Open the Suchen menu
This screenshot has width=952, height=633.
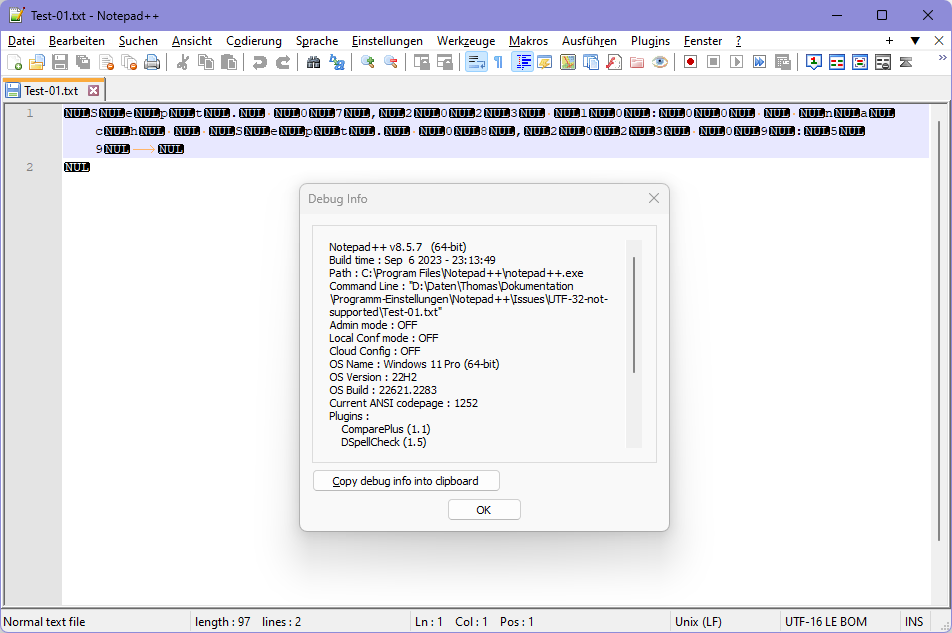[x=138, y=41]
